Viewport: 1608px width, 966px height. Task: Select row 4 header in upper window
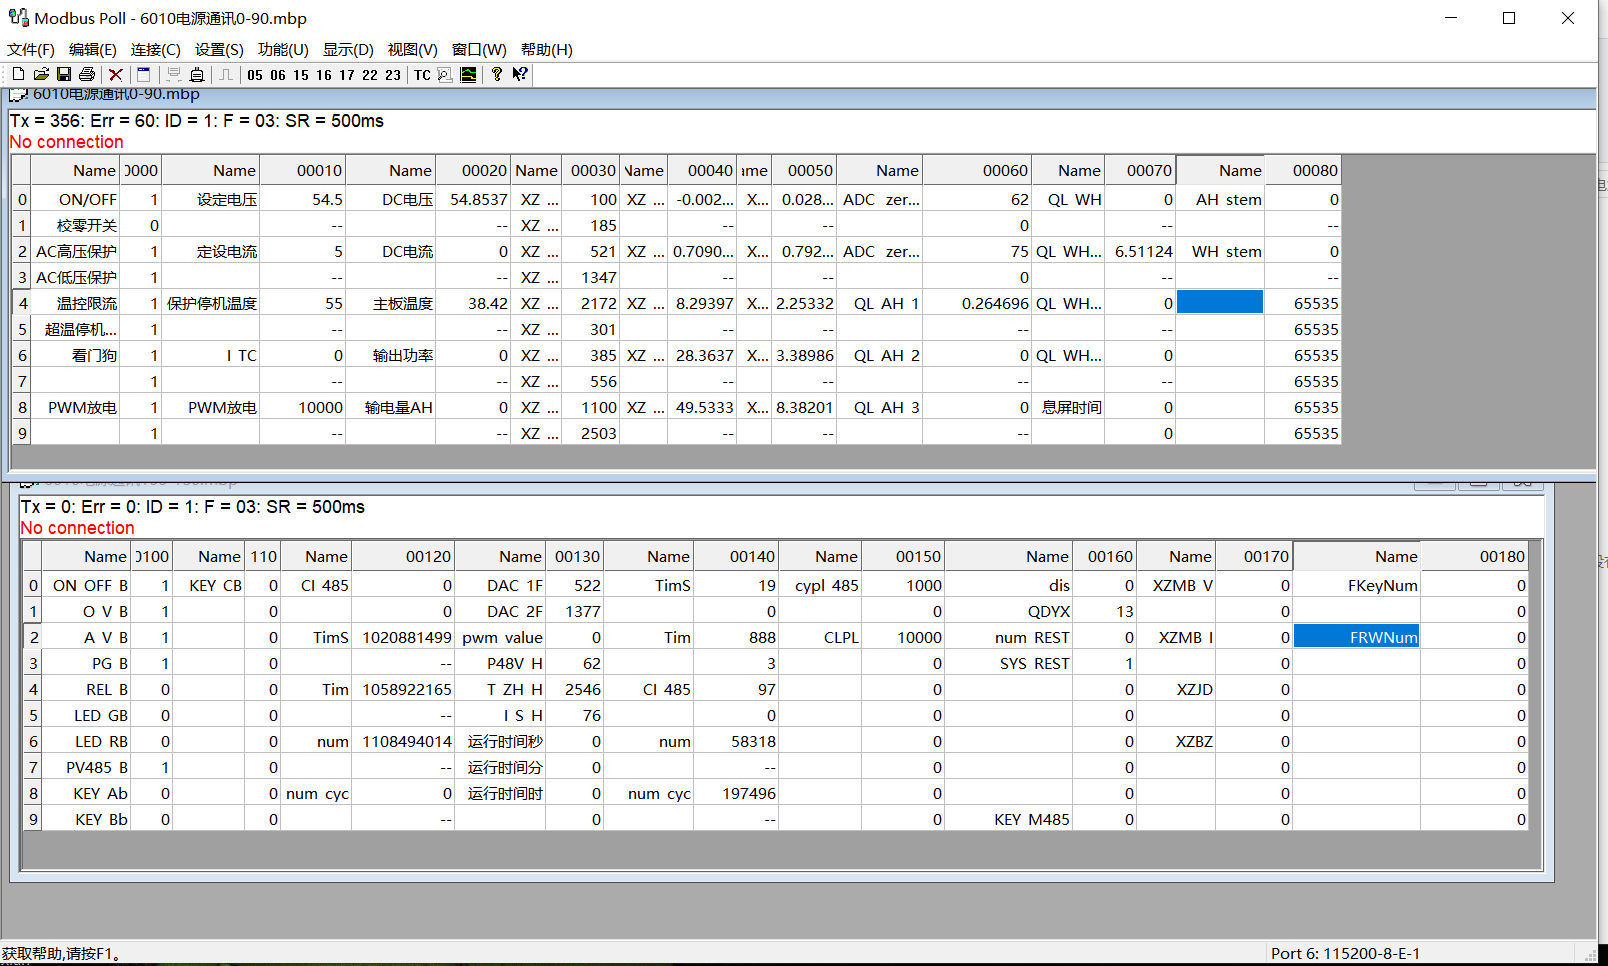point(22,303)
